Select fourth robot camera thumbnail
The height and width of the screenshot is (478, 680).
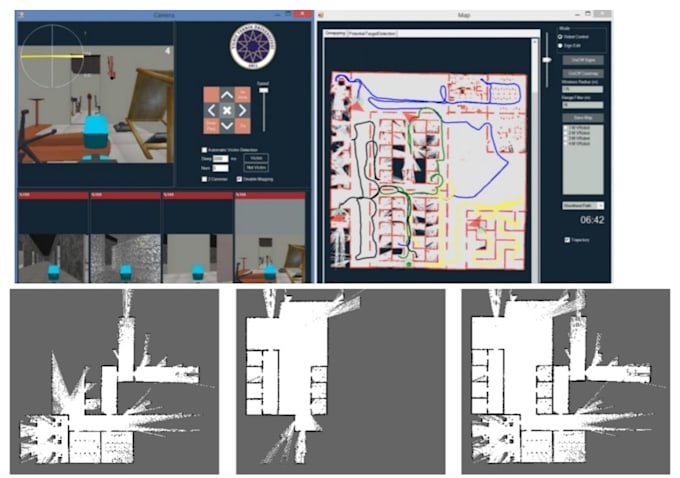[x=270, y=238]
